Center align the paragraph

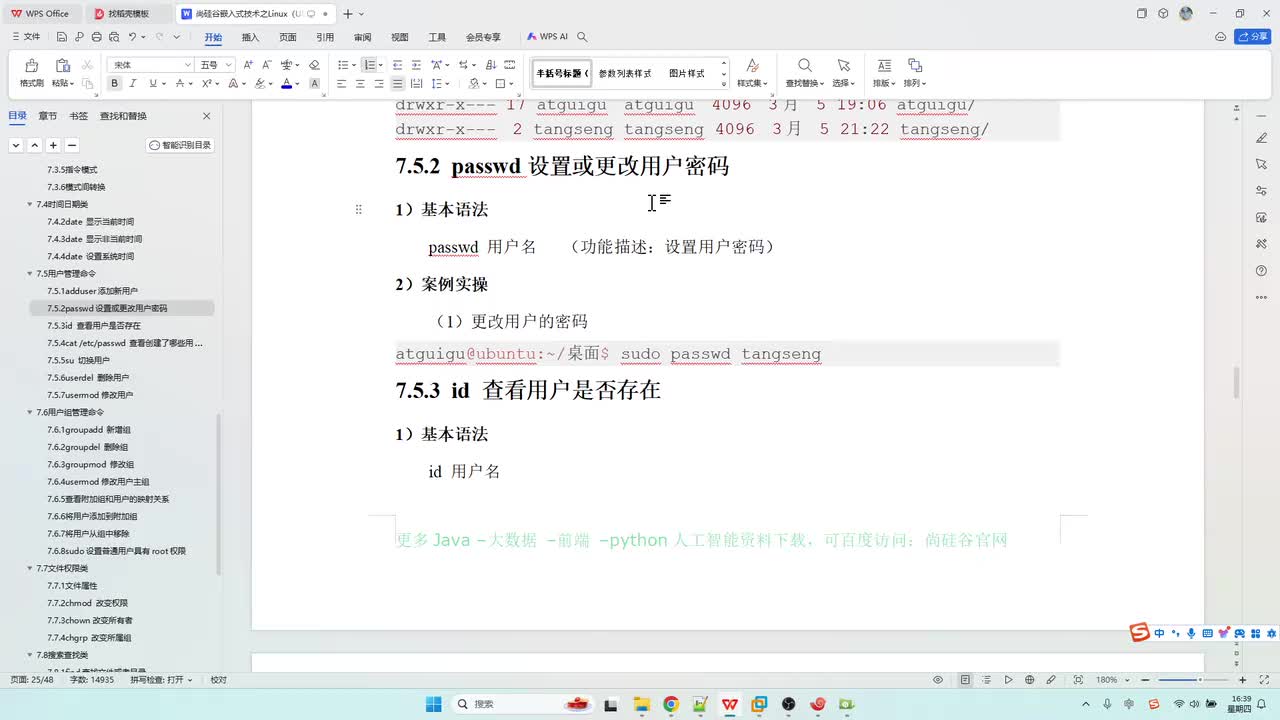(x=360, y=84)
